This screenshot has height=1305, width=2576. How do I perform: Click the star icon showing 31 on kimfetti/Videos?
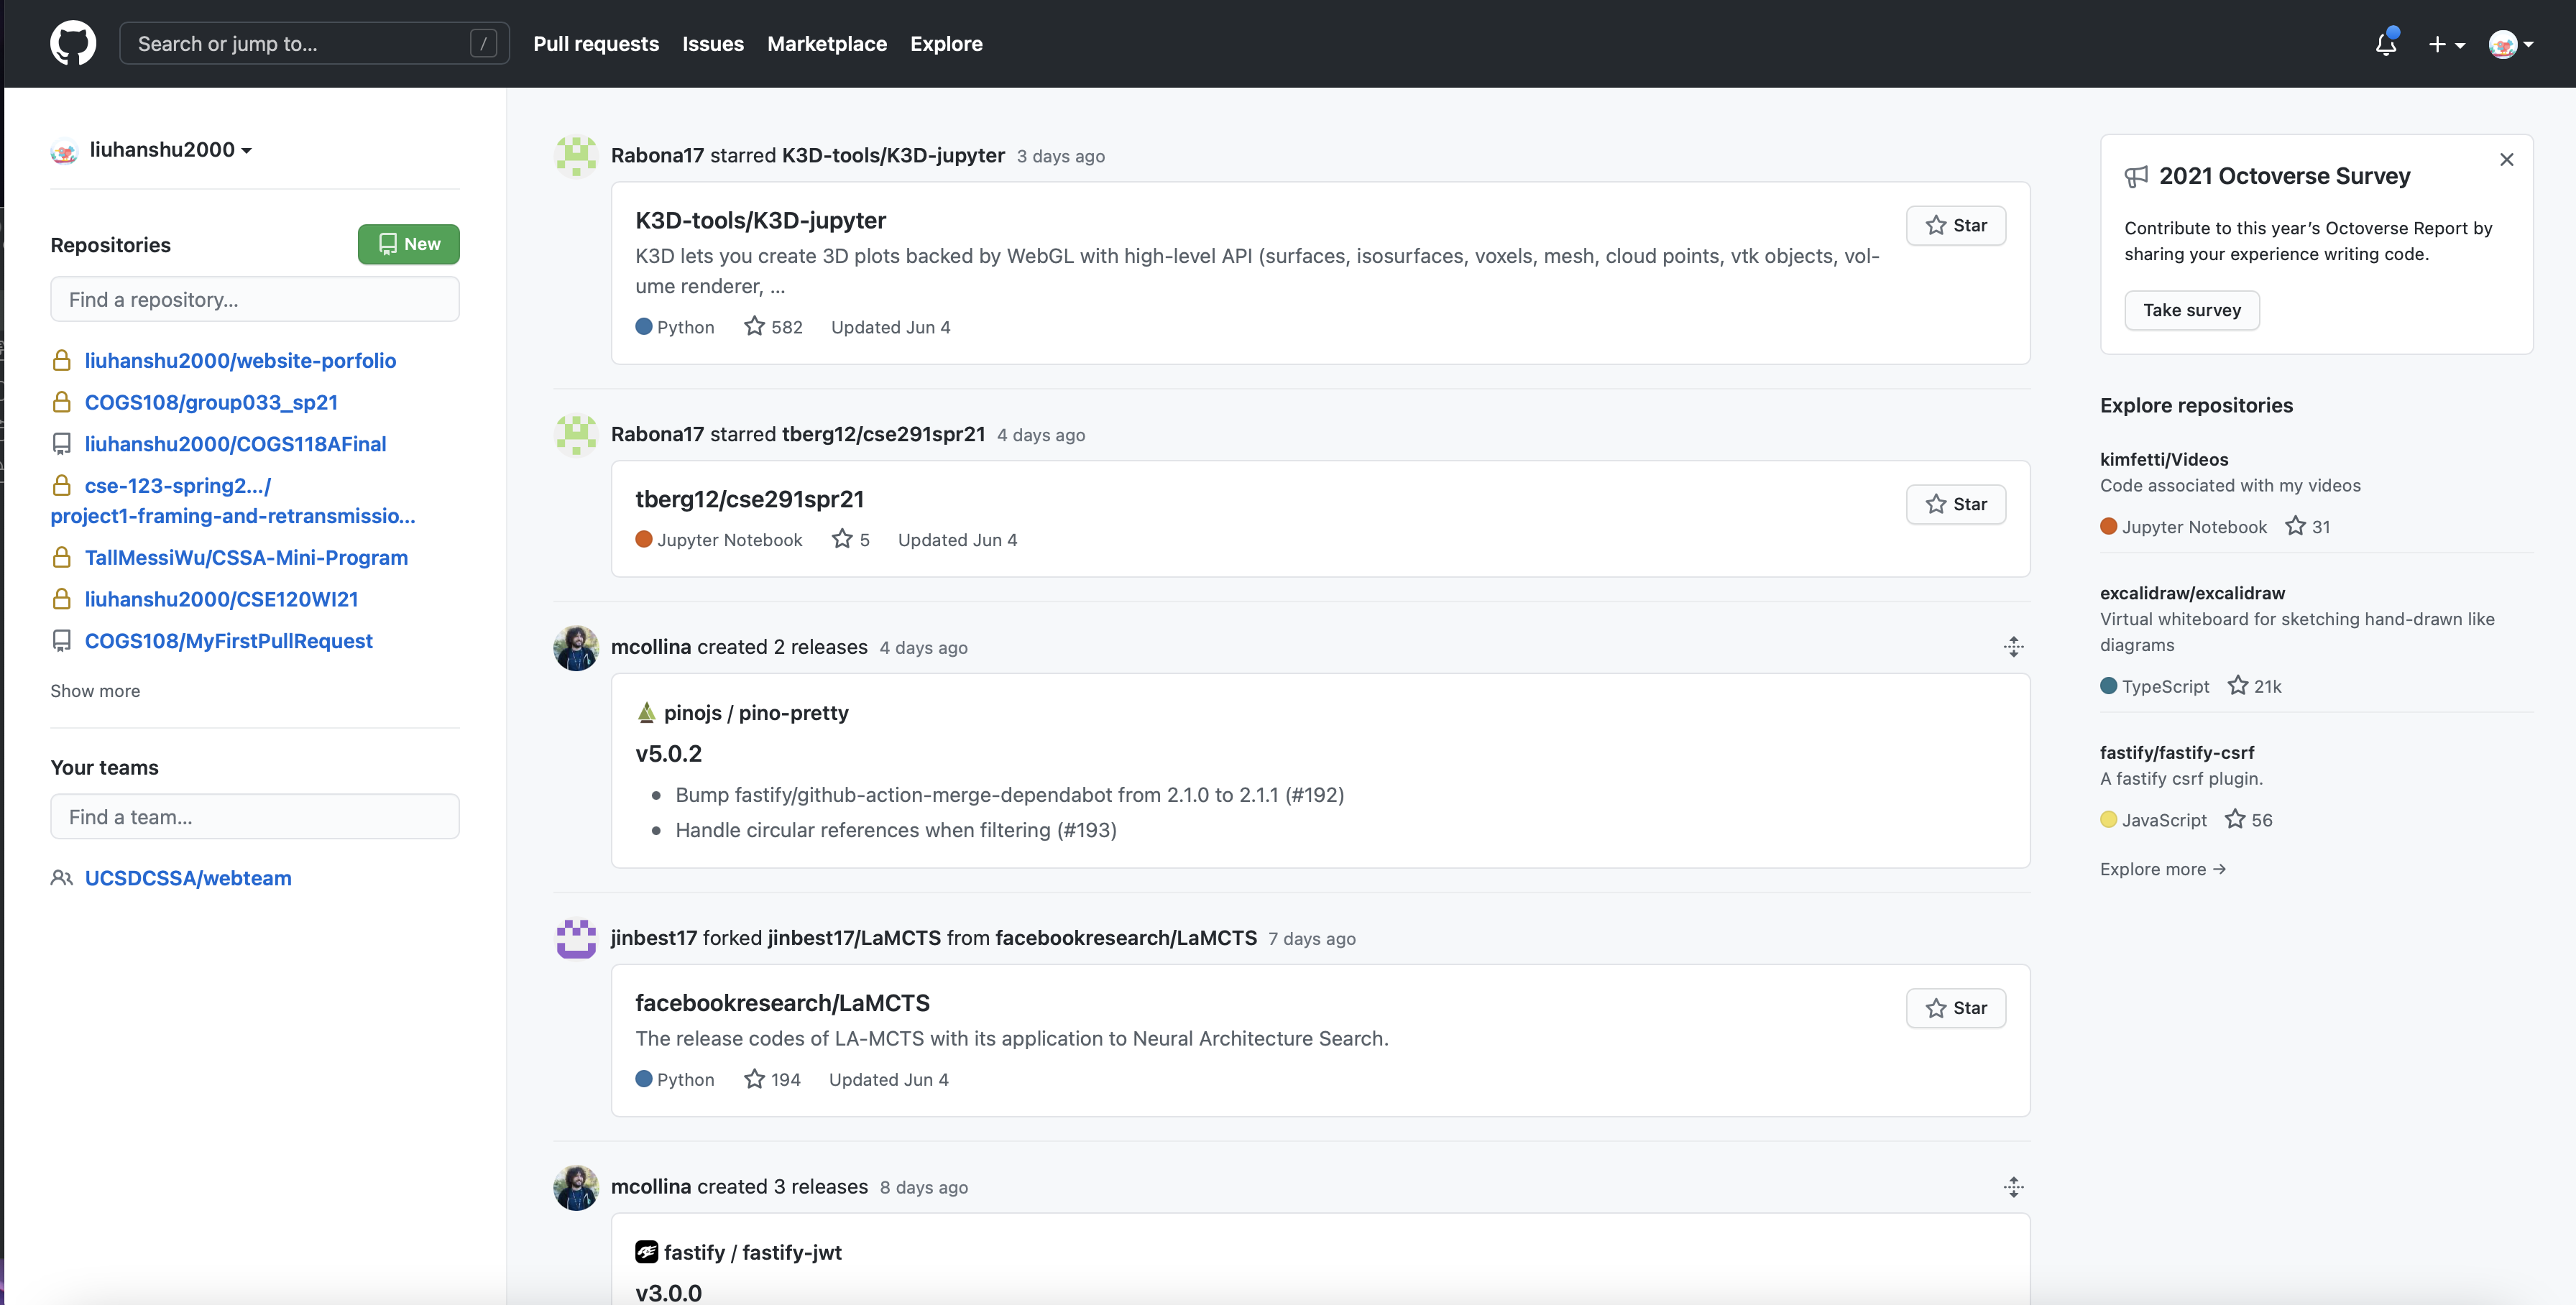[x=2295, y=526]
